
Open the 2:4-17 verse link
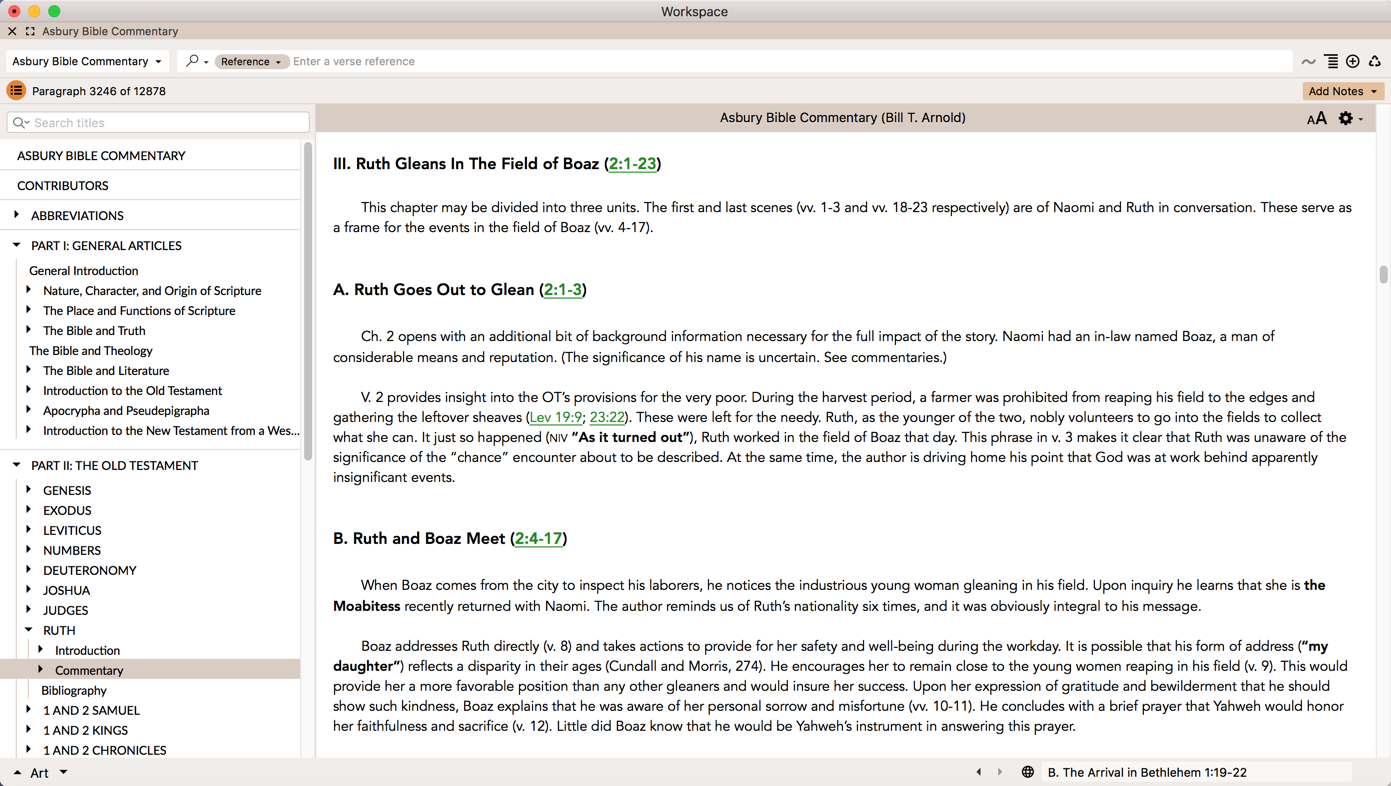tap(538, 539)
